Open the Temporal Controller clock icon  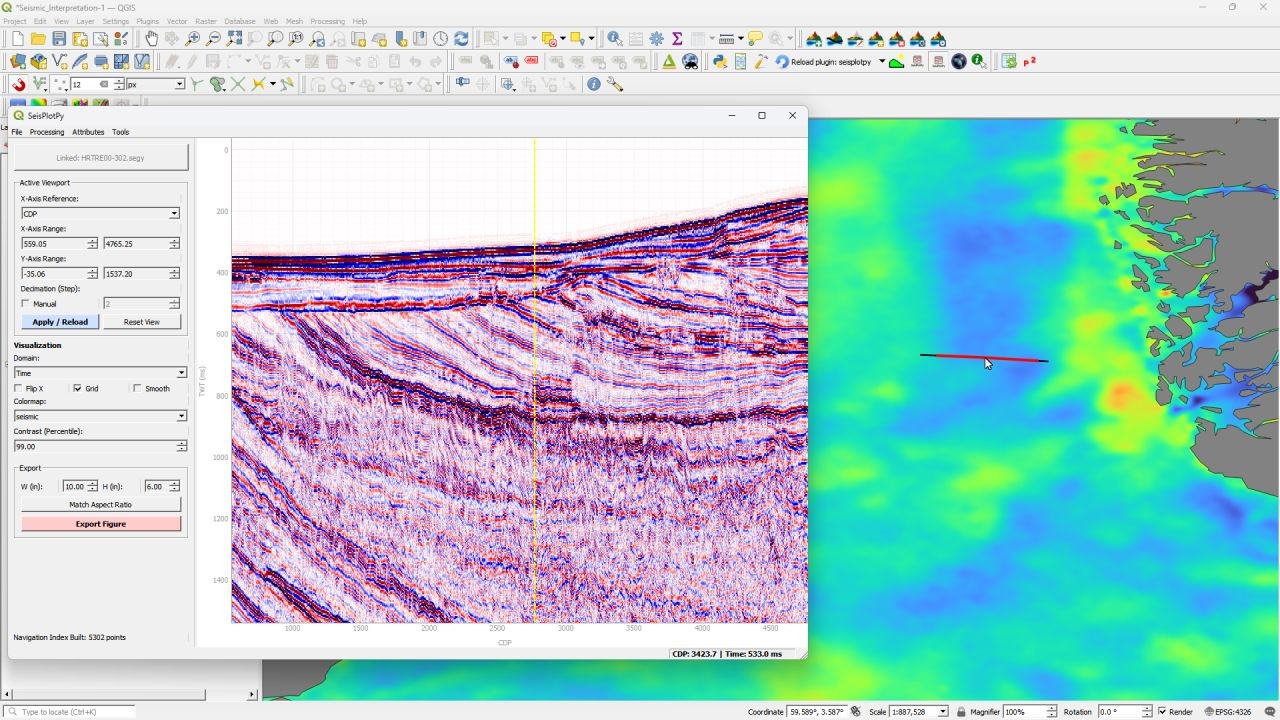coord(440,39)
